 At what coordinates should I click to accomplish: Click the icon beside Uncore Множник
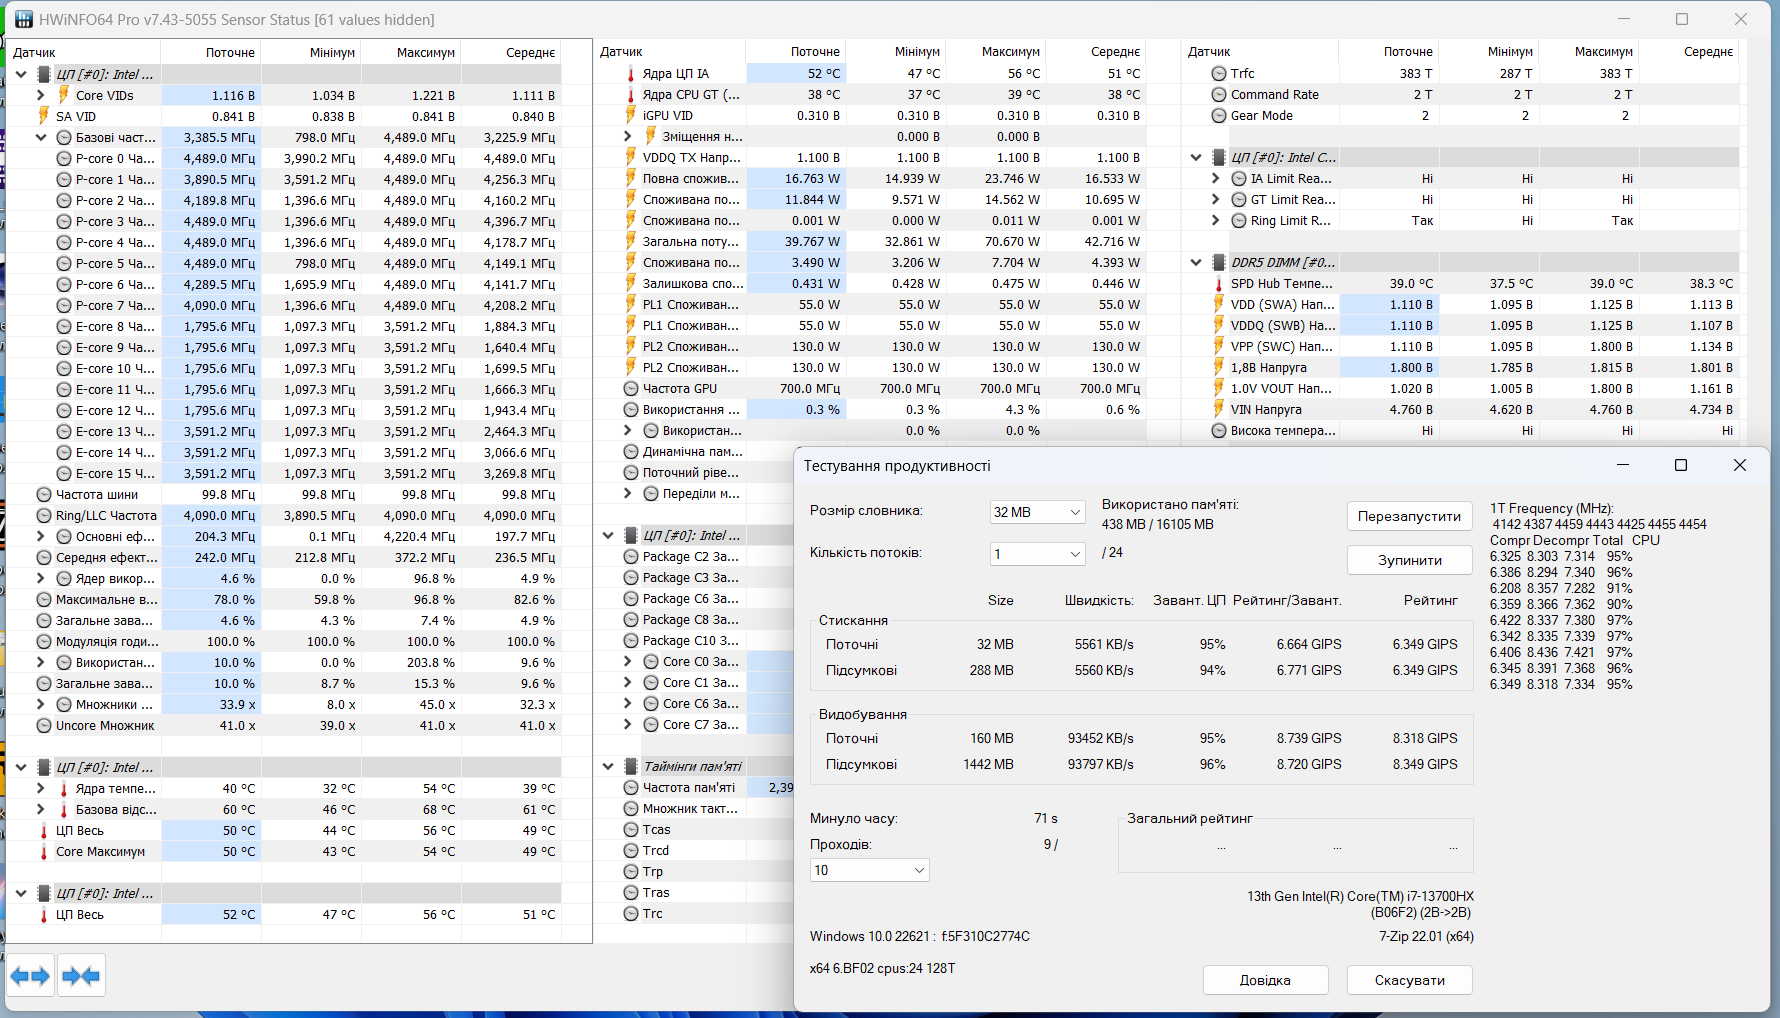[44, 725]
